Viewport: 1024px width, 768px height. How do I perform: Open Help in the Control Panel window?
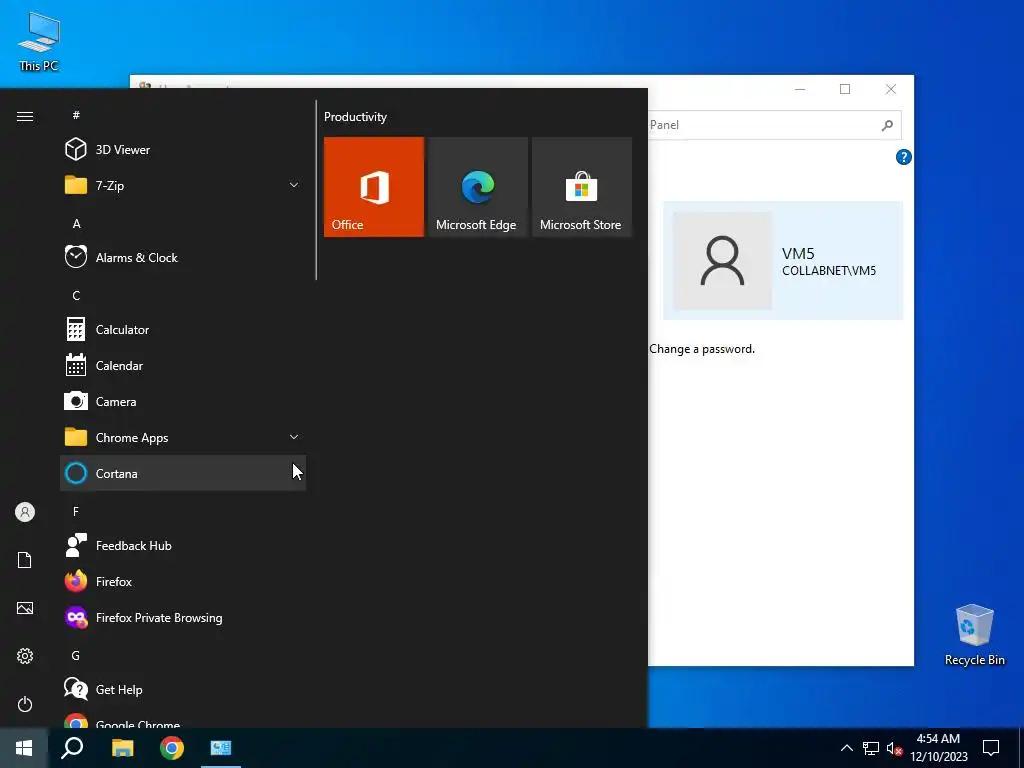click(904, 157)
